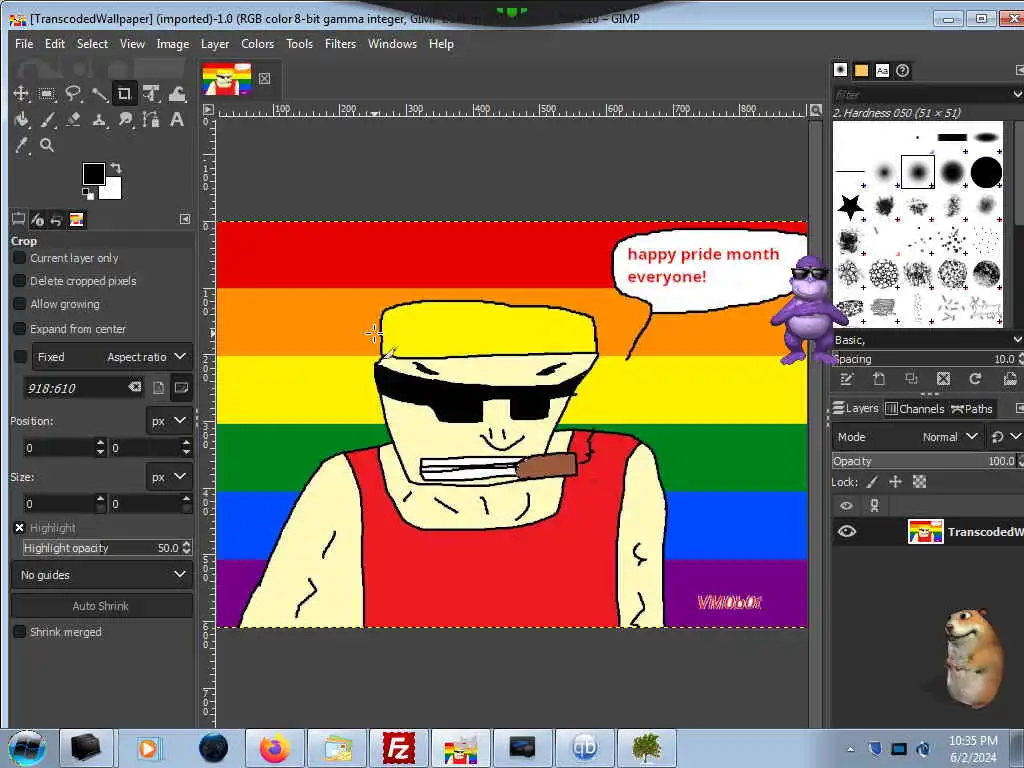Enable the Current layer only checkbox
The width and height of the screenshot is (1024, 768).
tap(19, 258)
